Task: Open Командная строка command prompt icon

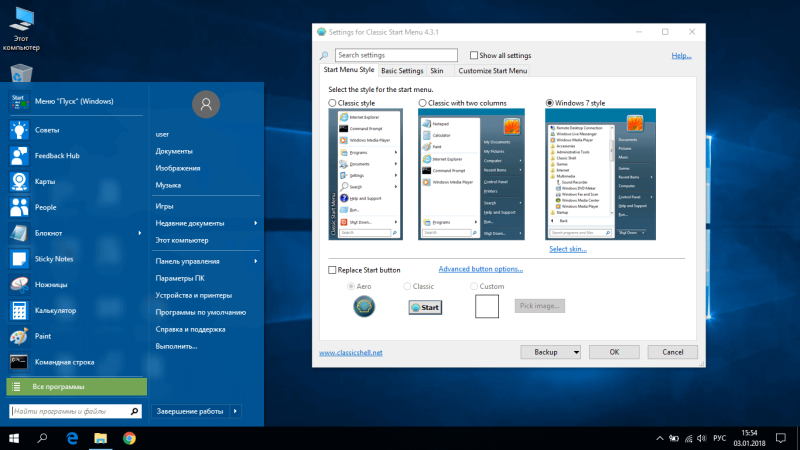Action: [19, 362]
